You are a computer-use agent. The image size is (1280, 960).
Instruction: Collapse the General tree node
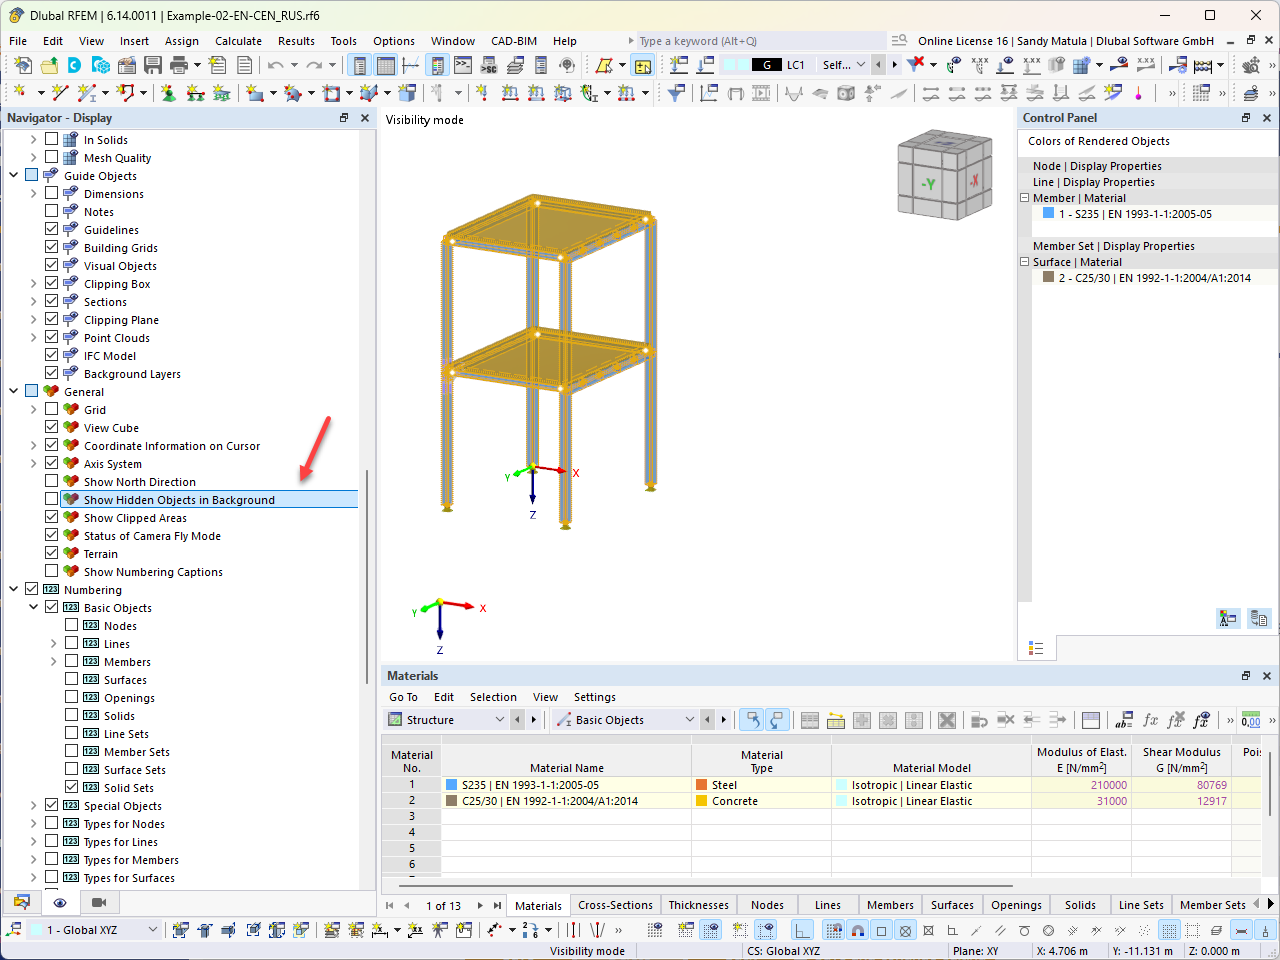[13, 391]
